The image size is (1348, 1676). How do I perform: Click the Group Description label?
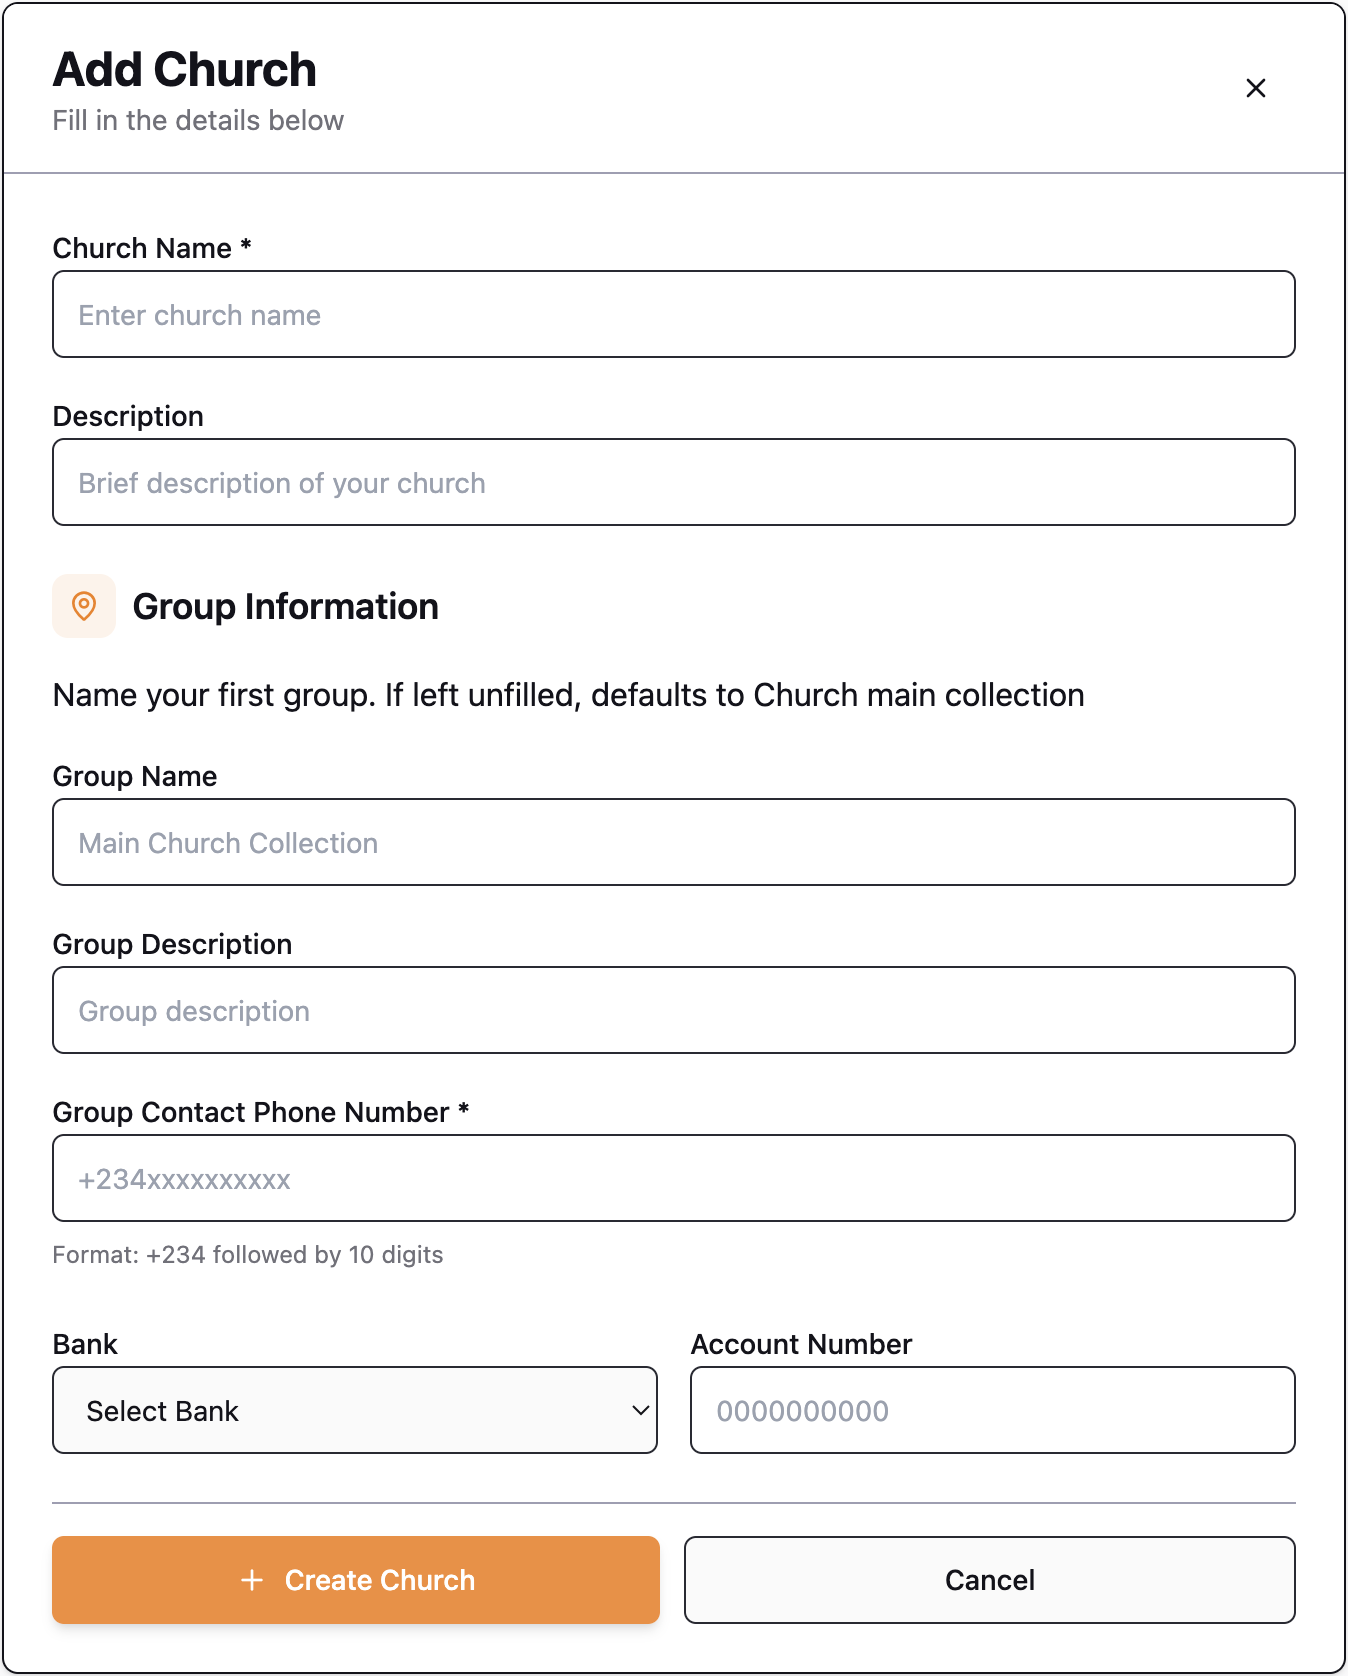click(x=172, y=944)
